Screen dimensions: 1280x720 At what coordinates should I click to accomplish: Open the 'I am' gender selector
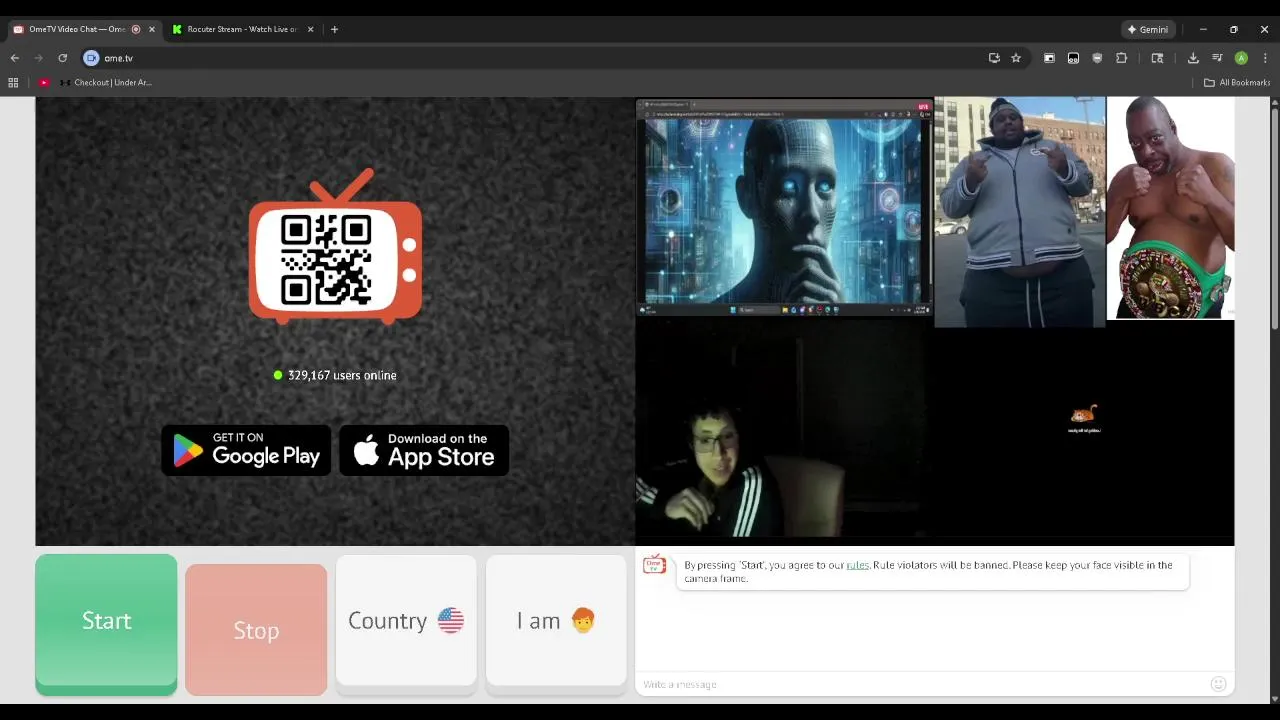[556, 621]
